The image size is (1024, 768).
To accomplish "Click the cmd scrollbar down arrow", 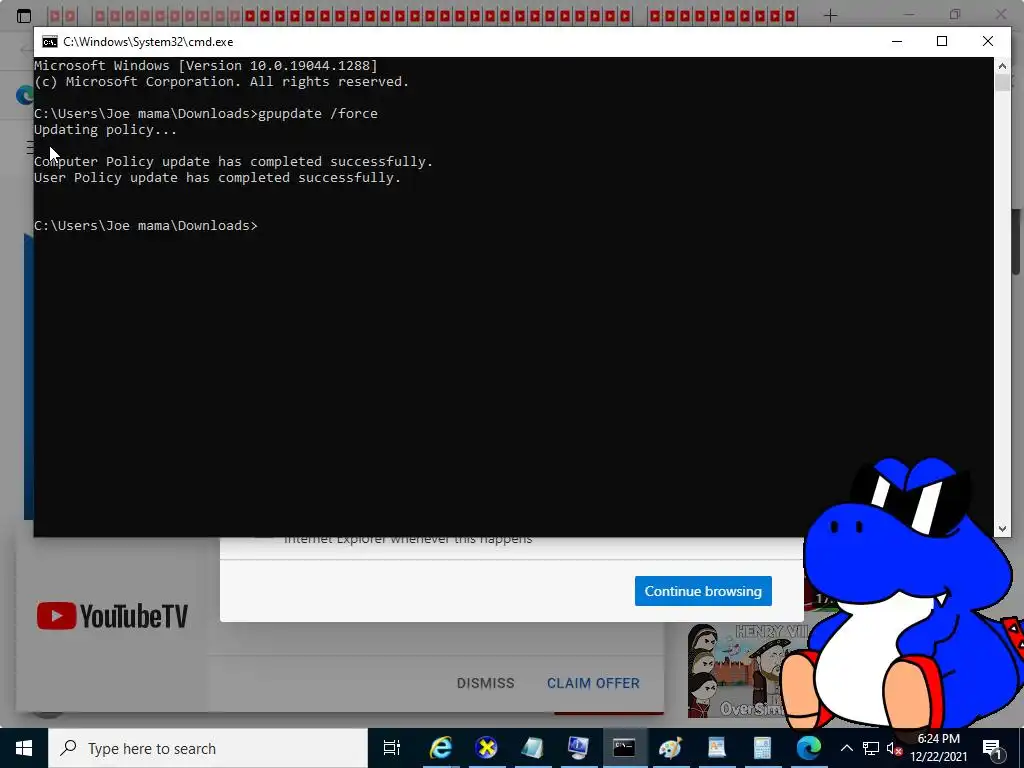I will click(x=1002, y=529).
